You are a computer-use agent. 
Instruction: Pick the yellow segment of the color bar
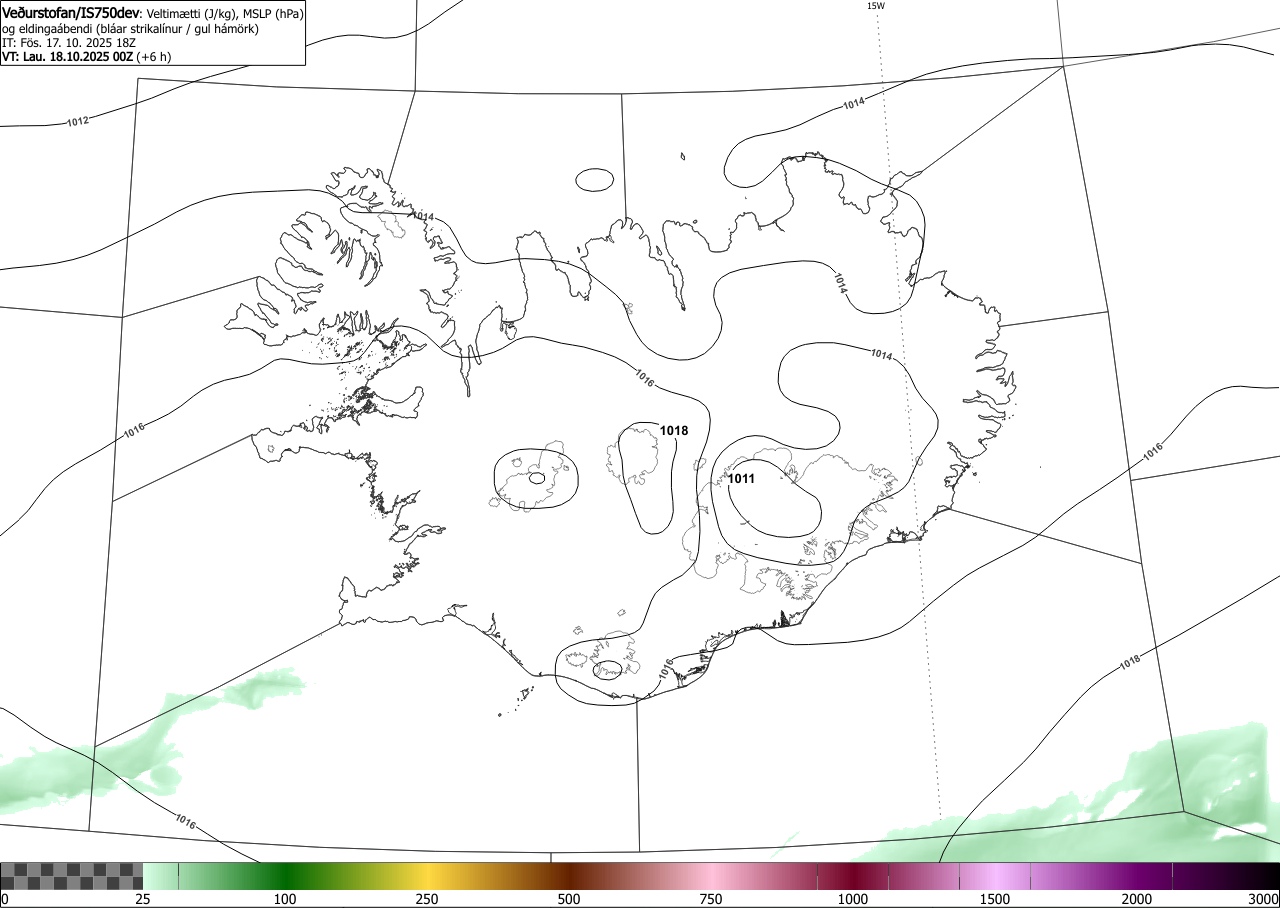click(427, 876)
